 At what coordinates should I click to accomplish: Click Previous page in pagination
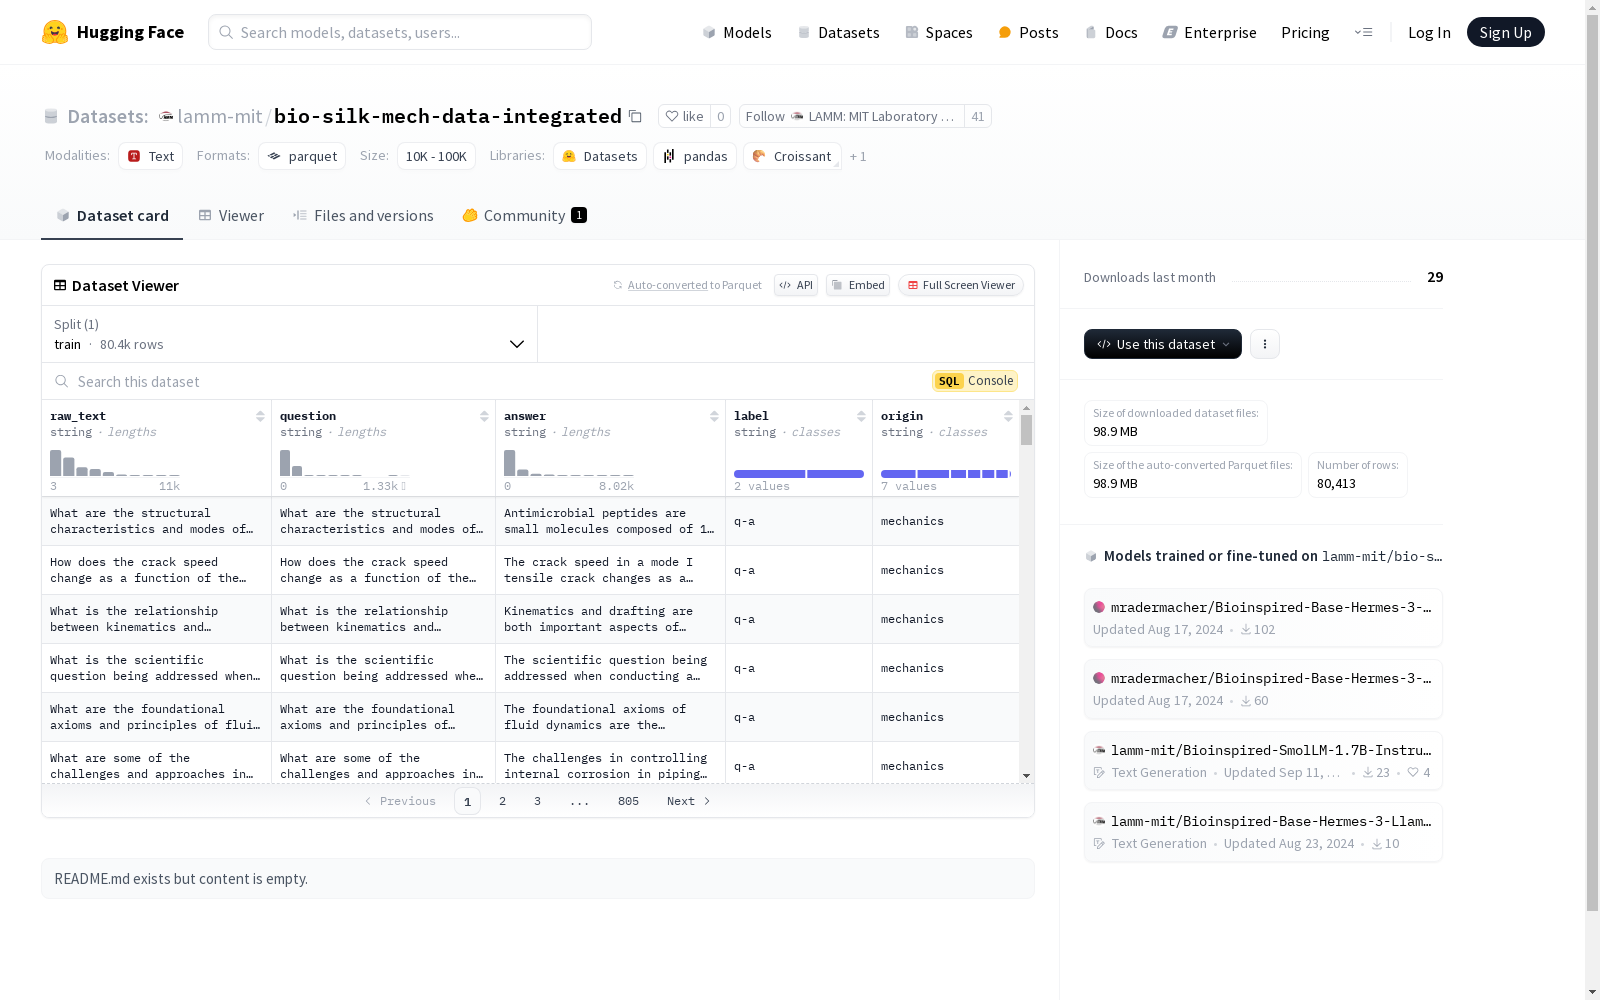pos(400,801)
